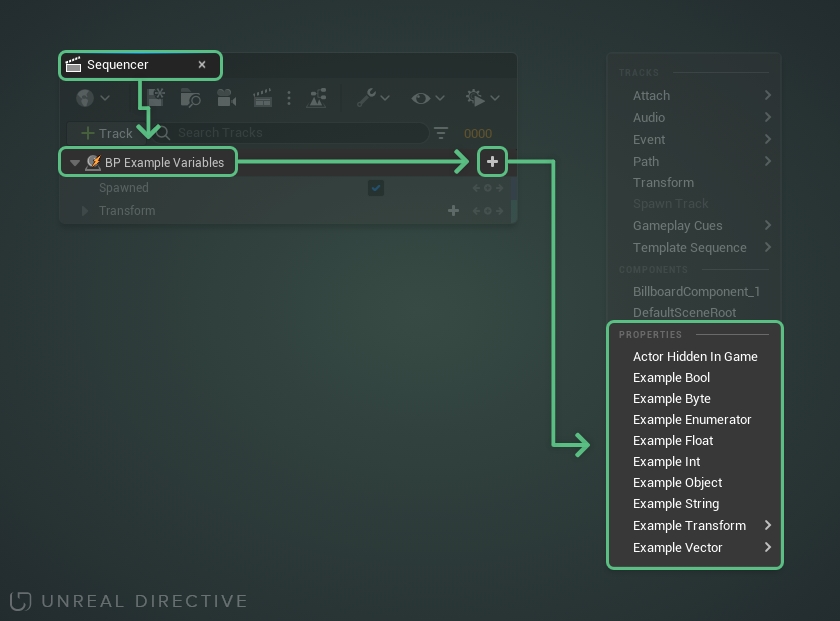840x621 pixels.
Task: Expand the Example Transform property
Action: coord(767,525)
